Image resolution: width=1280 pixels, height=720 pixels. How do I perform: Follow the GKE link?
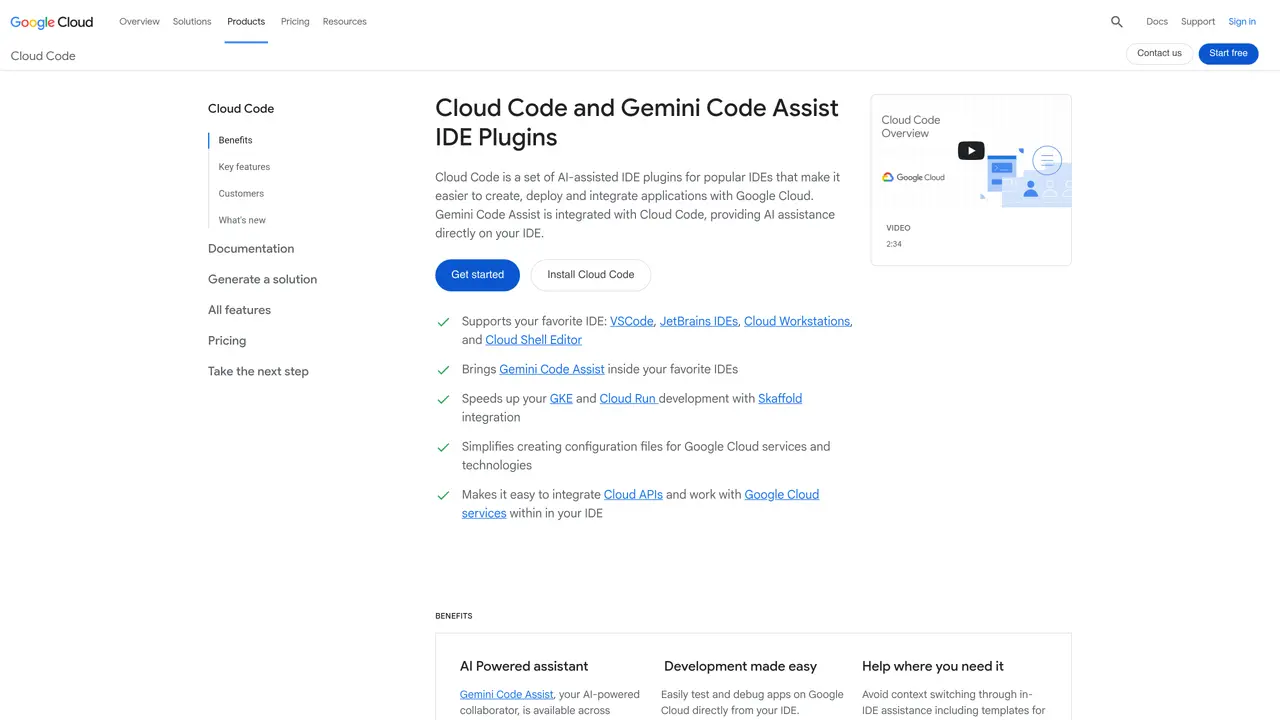[561, 398]
